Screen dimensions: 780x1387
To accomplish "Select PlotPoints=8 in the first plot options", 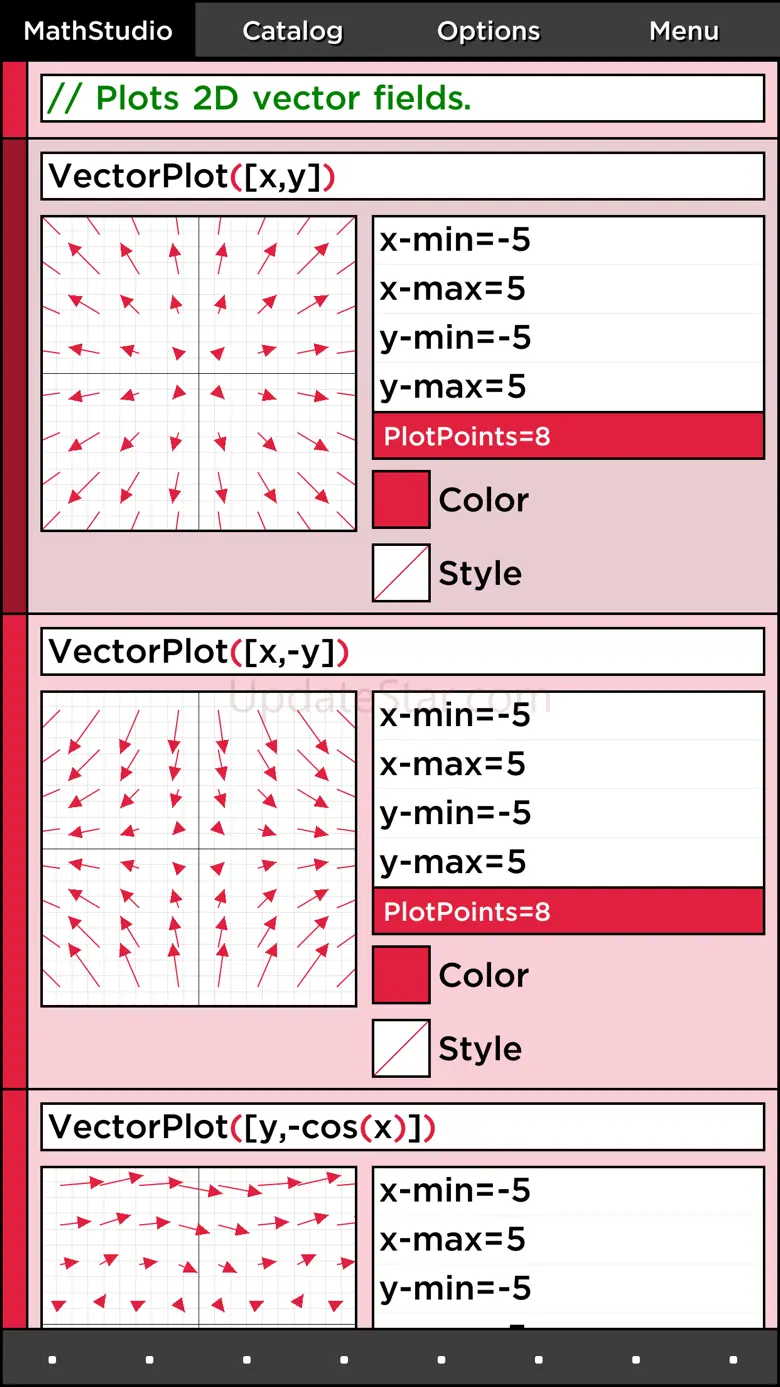I will tap(568, 436).
